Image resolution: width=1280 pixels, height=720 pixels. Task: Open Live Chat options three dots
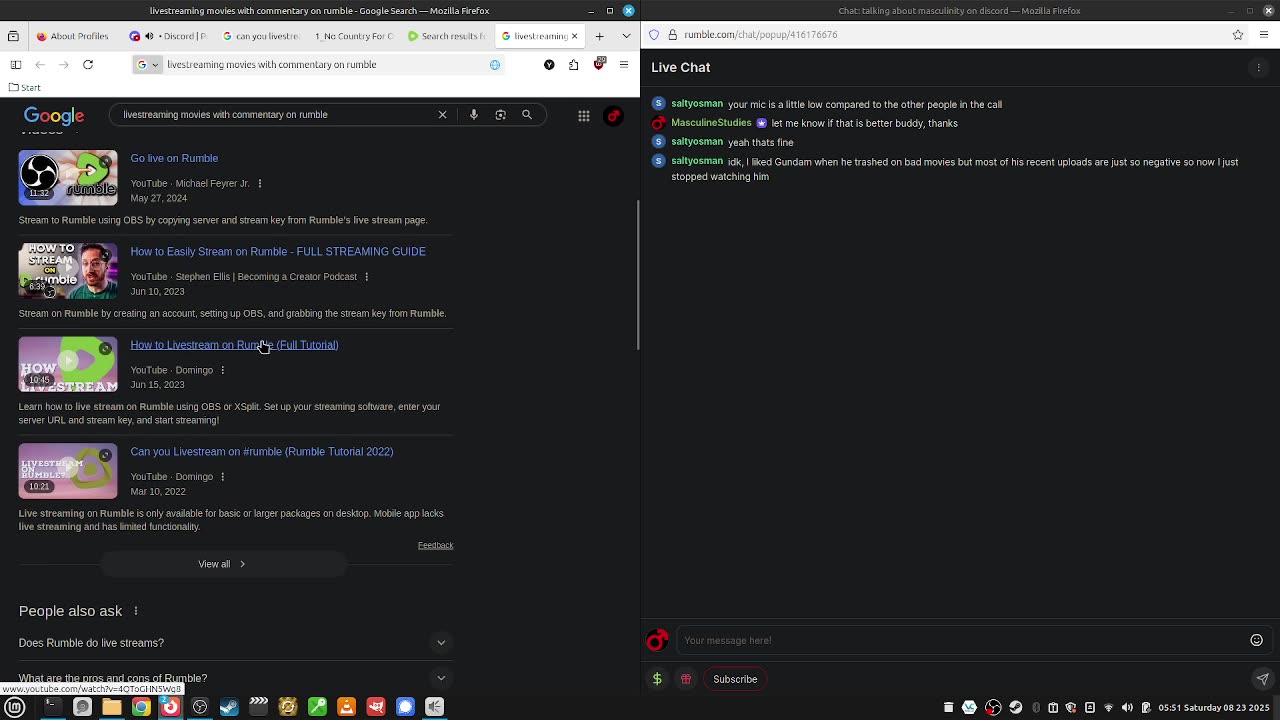tap(1259, 68)
